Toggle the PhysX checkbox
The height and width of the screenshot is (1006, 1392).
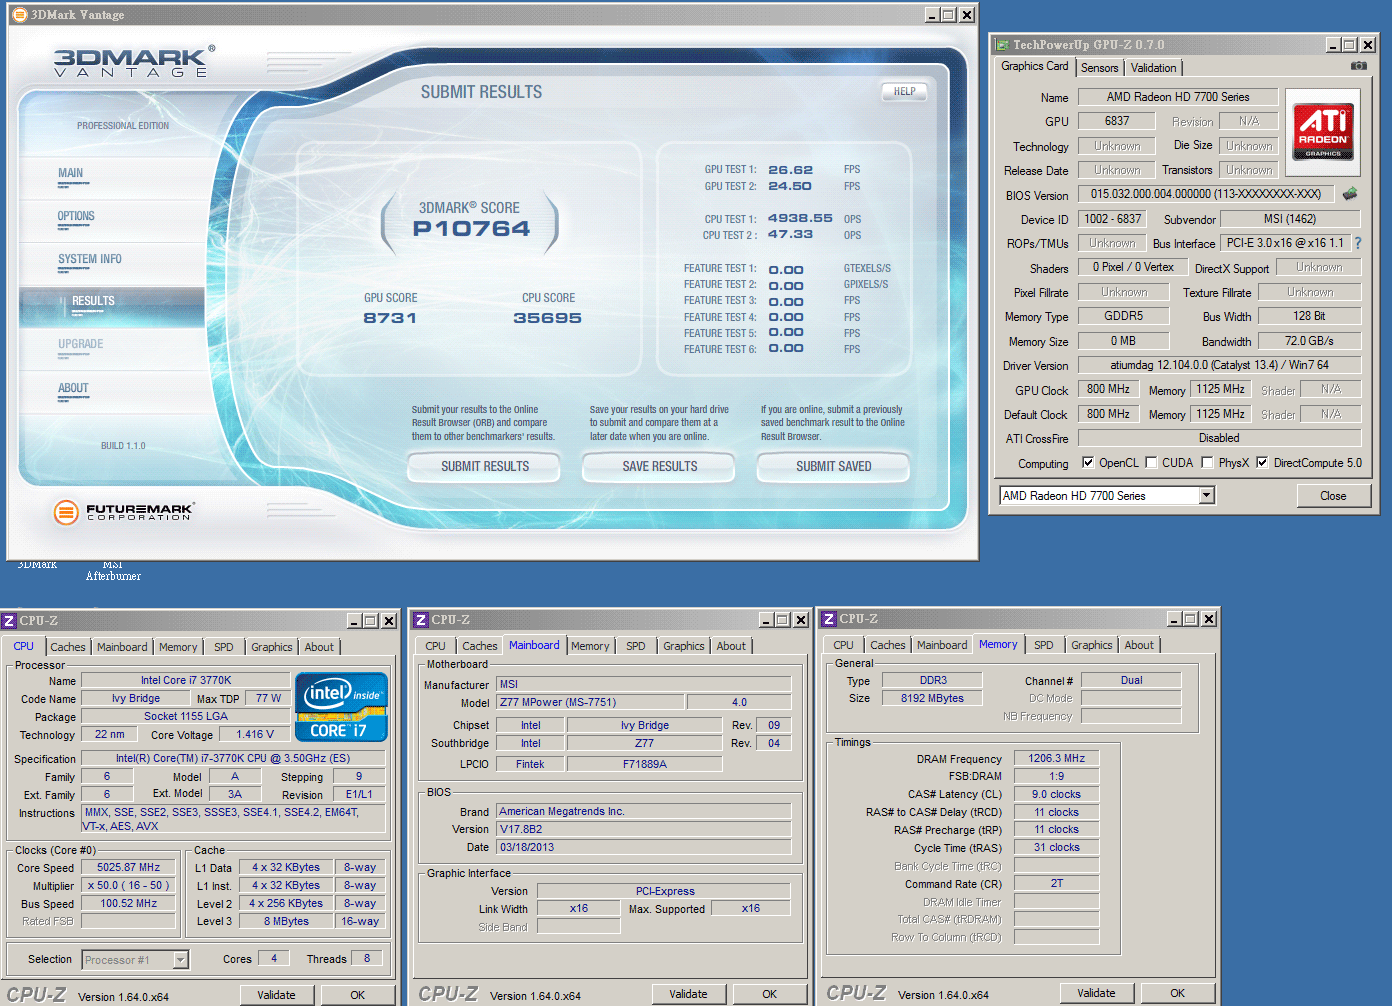(1207, 463)
